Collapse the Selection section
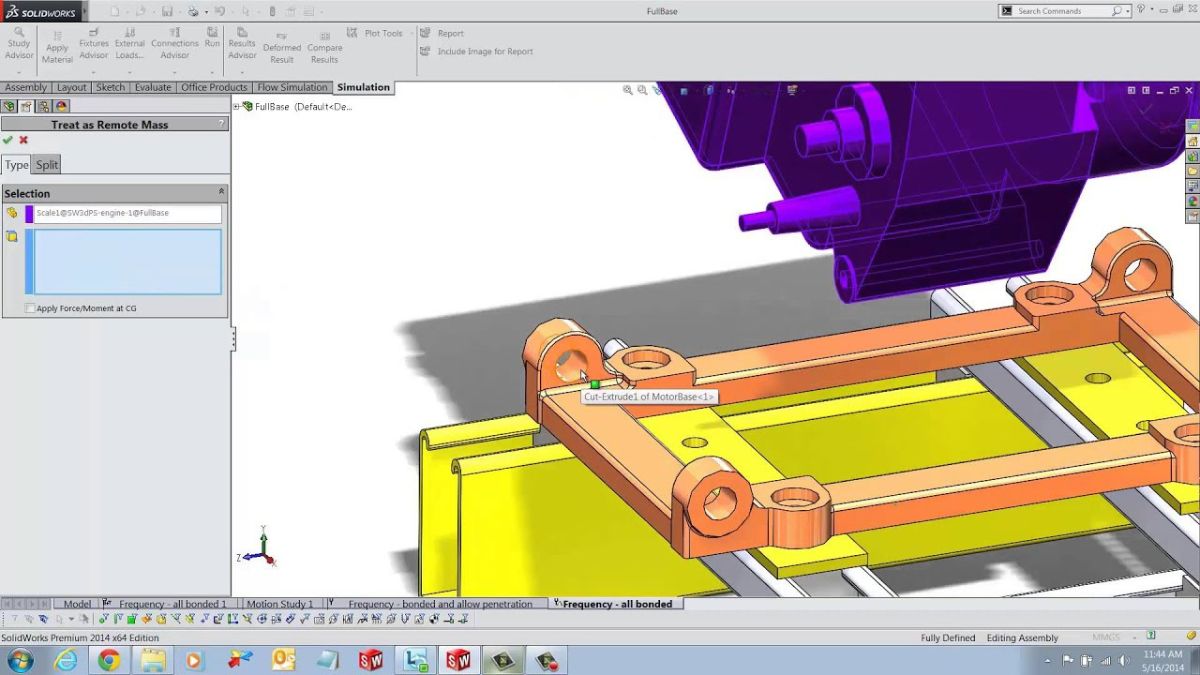Viewport: 1200px width, 675px height. 221,192
